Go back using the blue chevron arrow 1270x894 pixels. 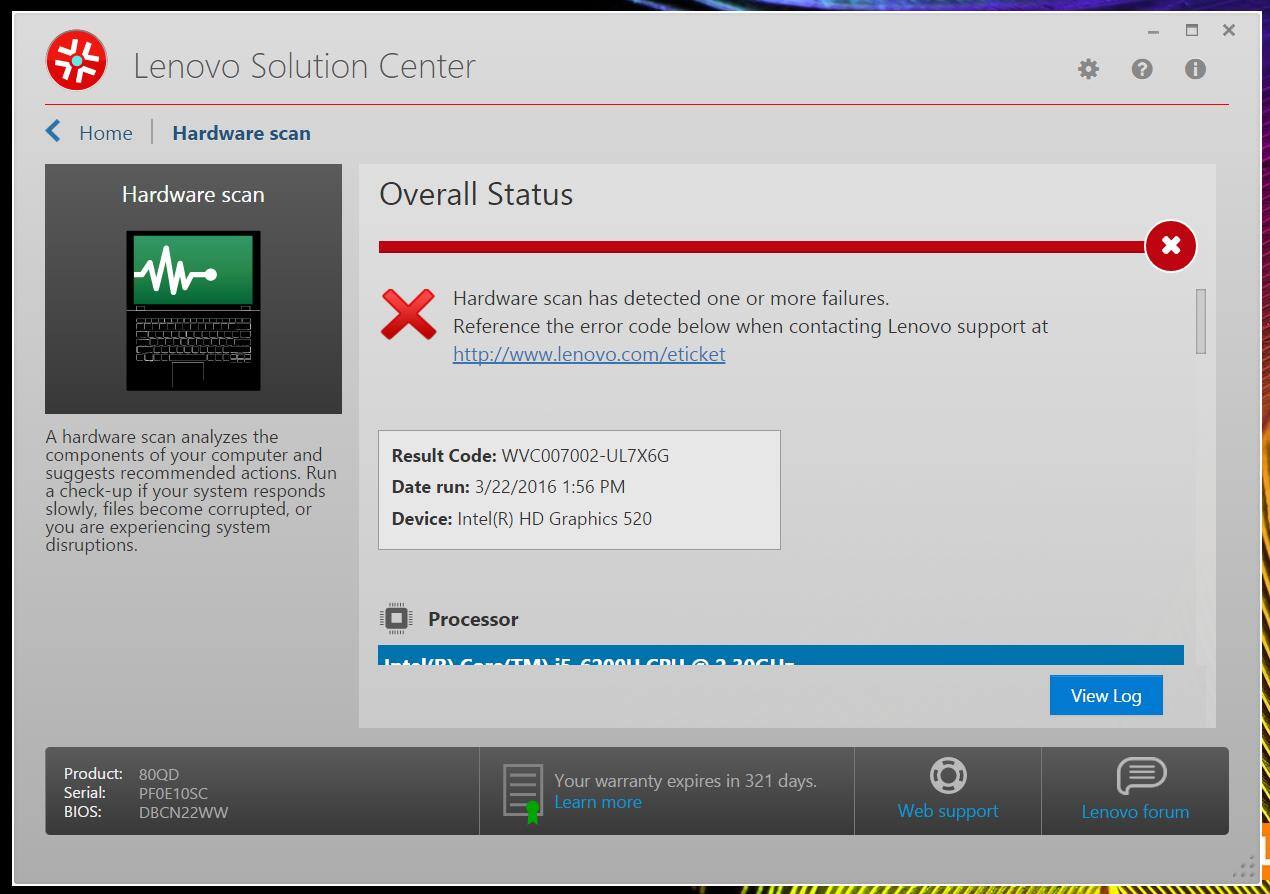pyautogui.click(x=54, y=132)
